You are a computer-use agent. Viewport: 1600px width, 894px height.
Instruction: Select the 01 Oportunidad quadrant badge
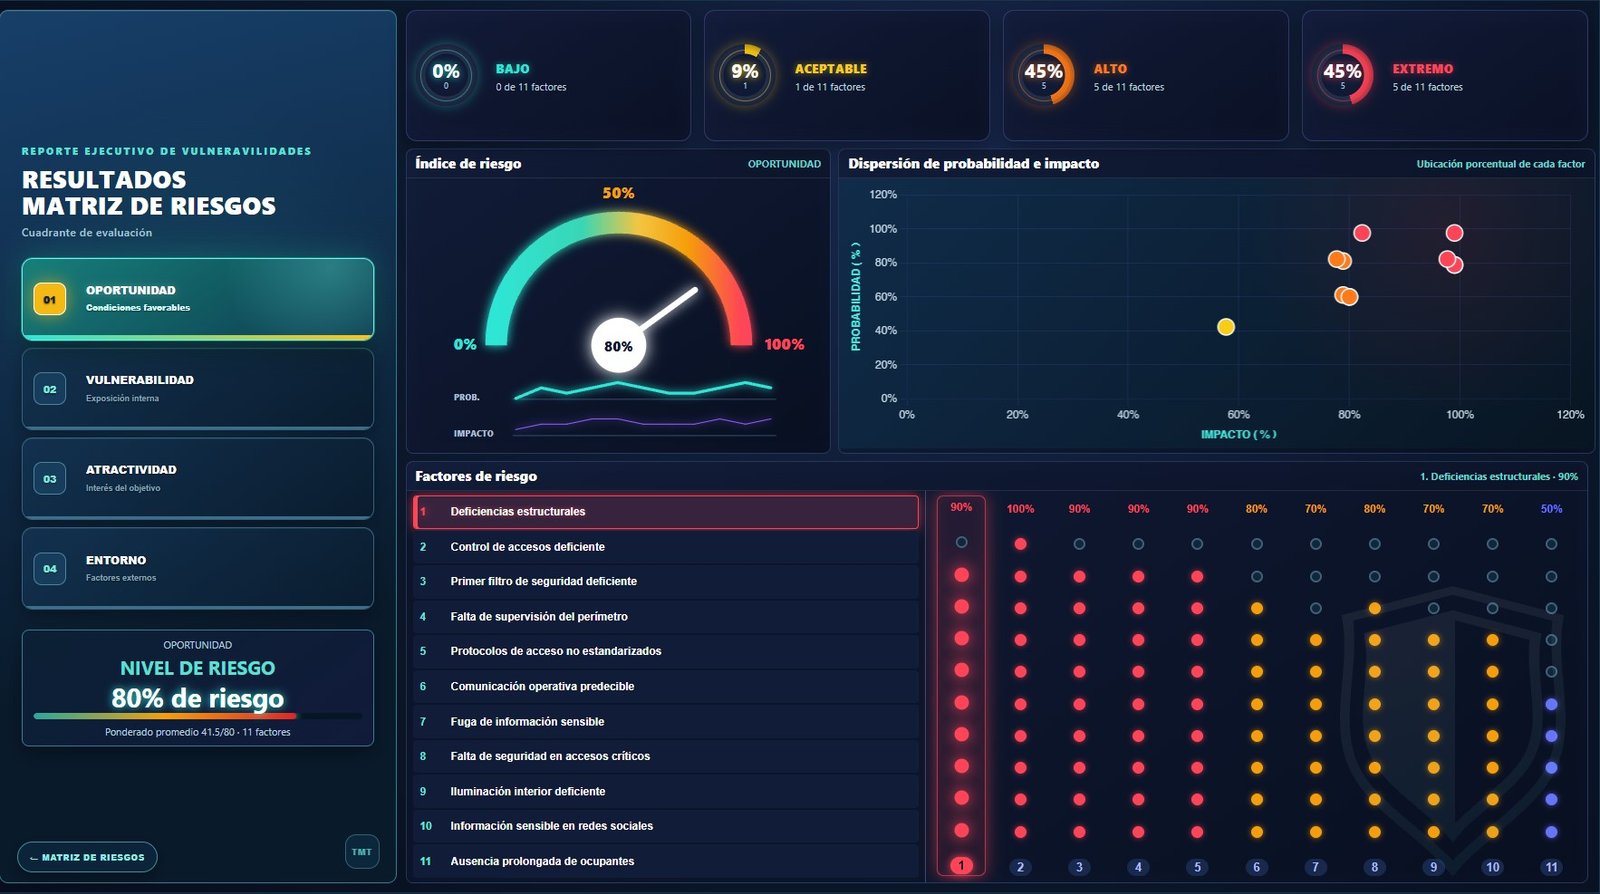pyautogui.click(x=50, y=299)
